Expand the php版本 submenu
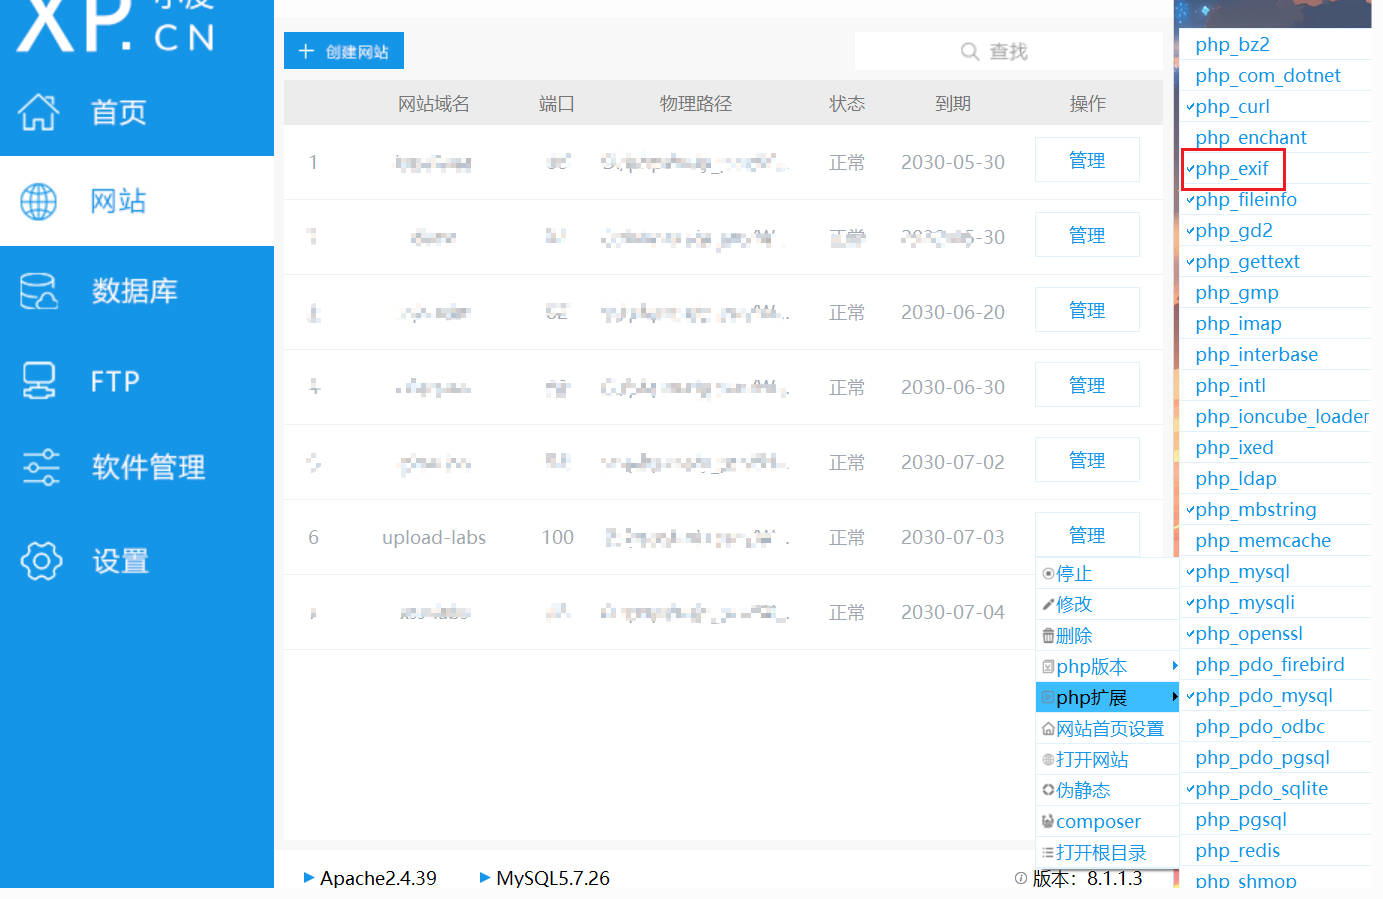 (1106, 667)
